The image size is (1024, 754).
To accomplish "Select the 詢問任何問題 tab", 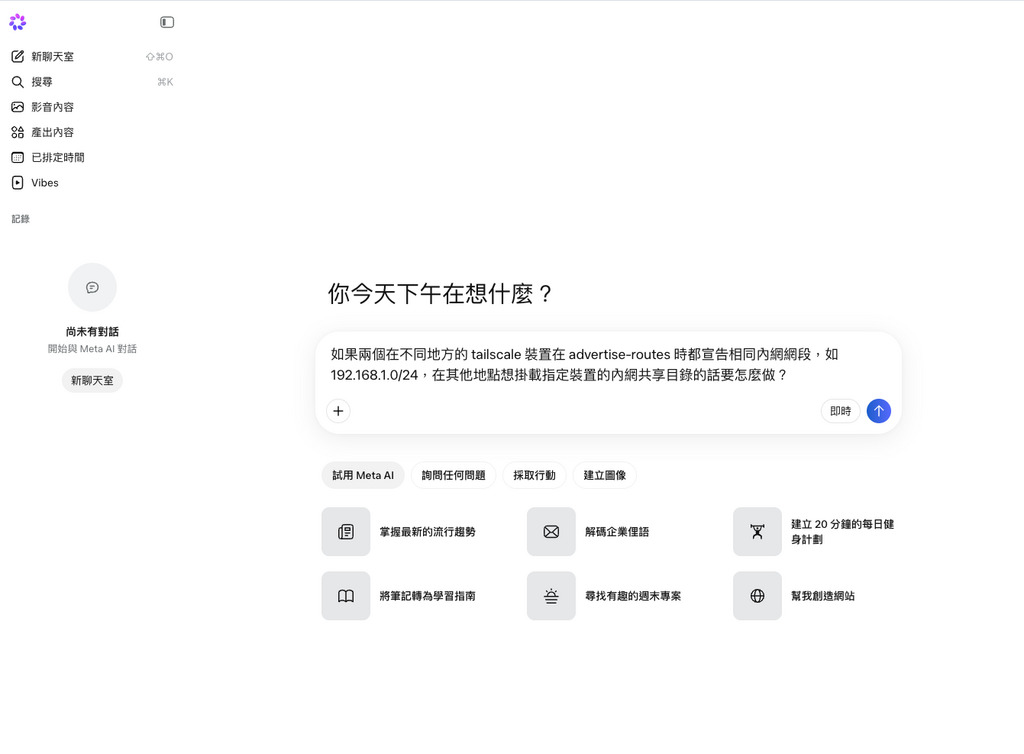I will point(453,475).
